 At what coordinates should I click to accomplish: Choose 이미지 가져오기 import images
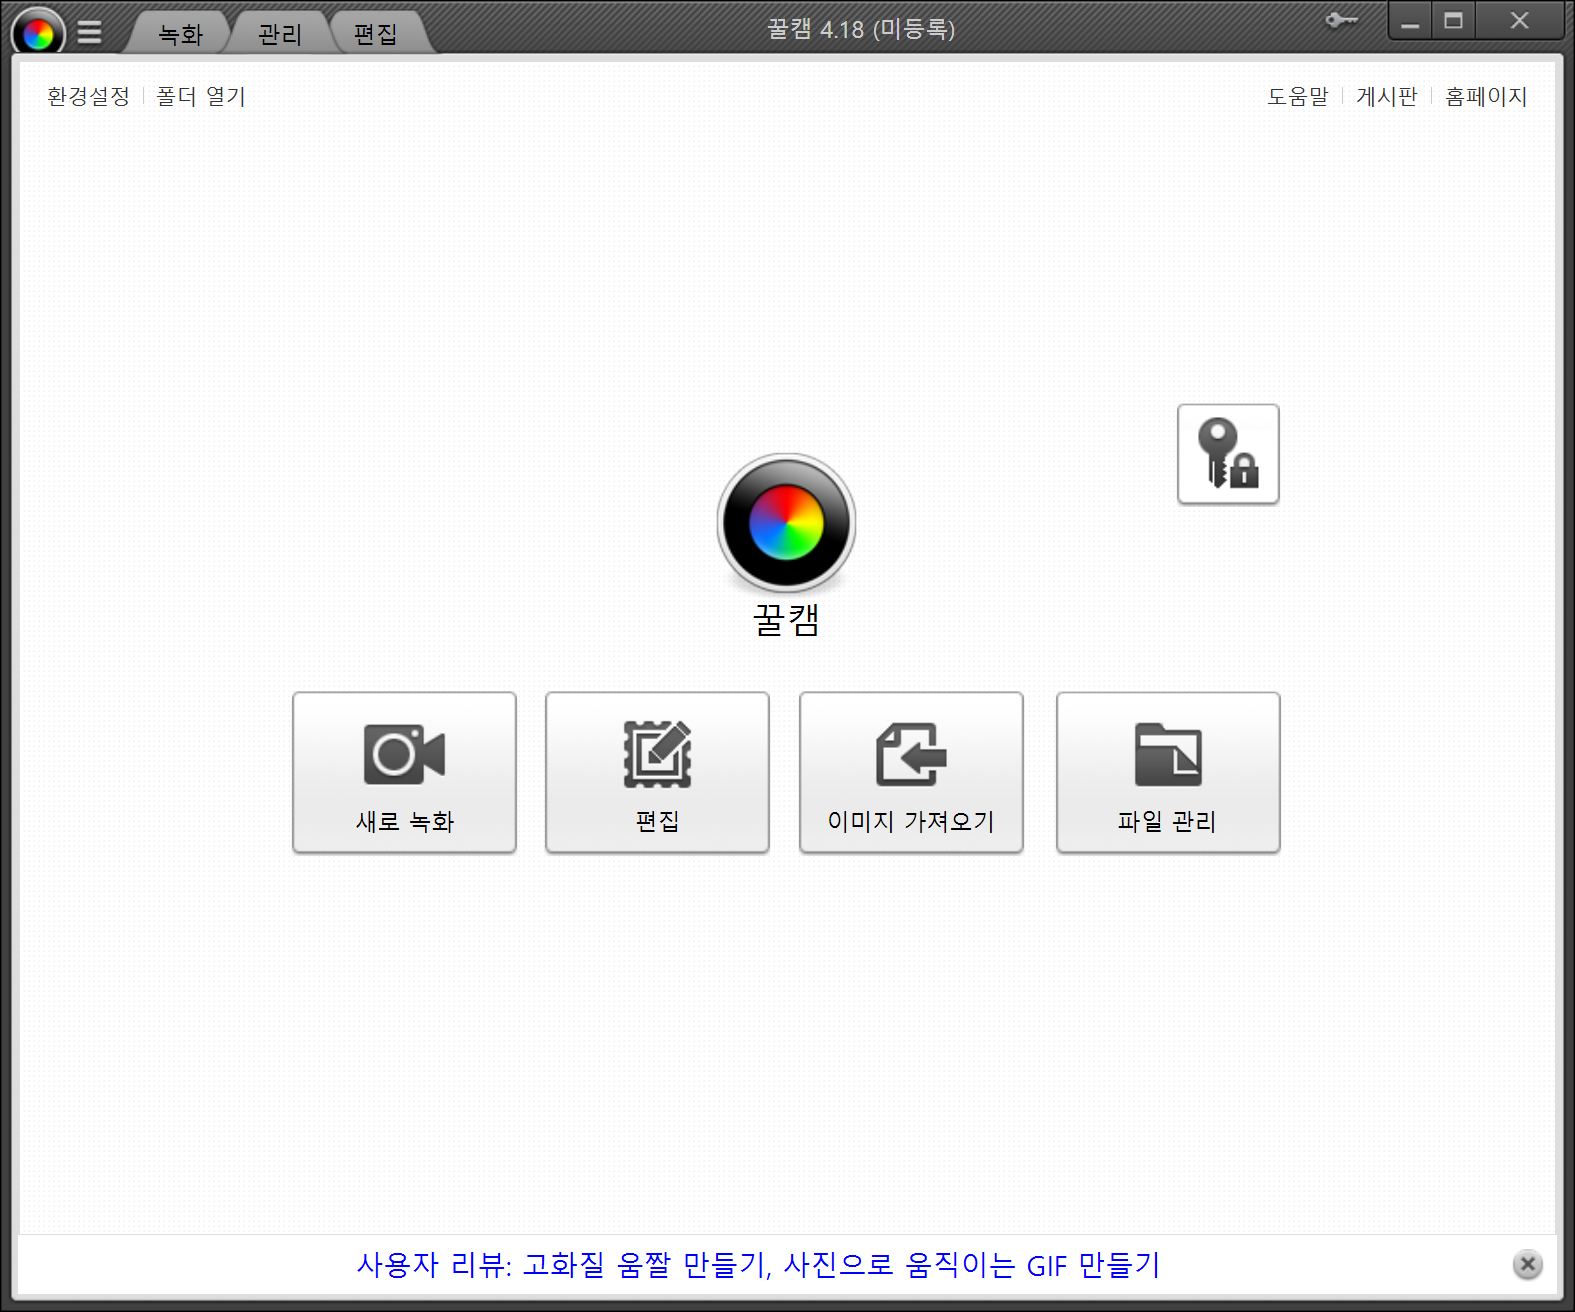pyautogui.click(x=911, y=772)
